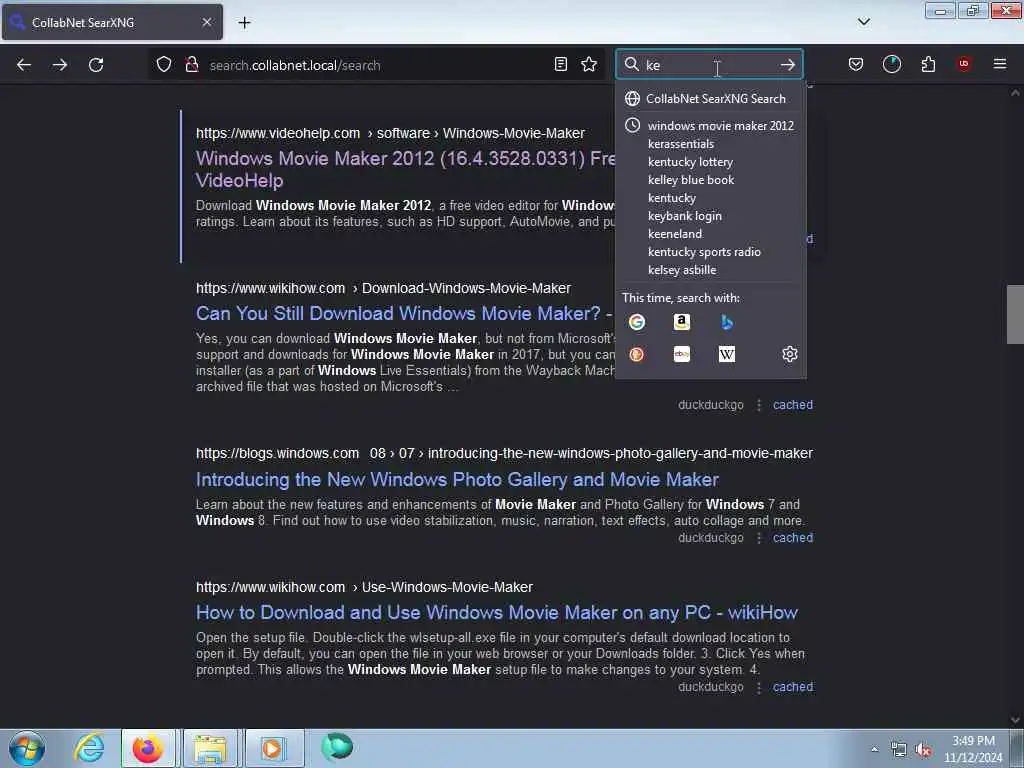List all tabs dropdown arrow
This screenshot has height=768, width=1024.
[x=863, y=22]
